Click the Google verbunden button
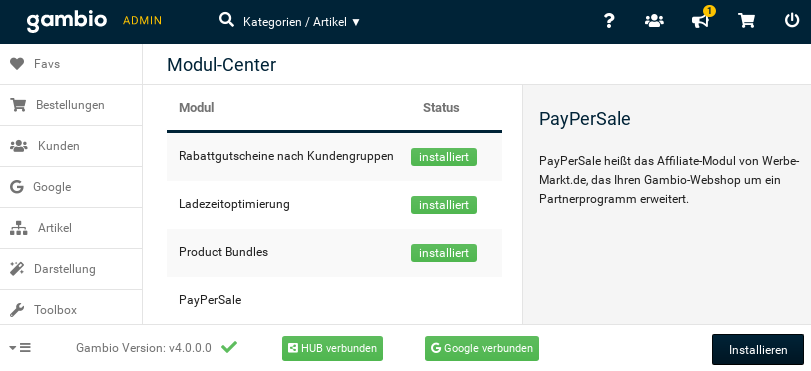The image size is (811, 371). [x=482, y=348]
